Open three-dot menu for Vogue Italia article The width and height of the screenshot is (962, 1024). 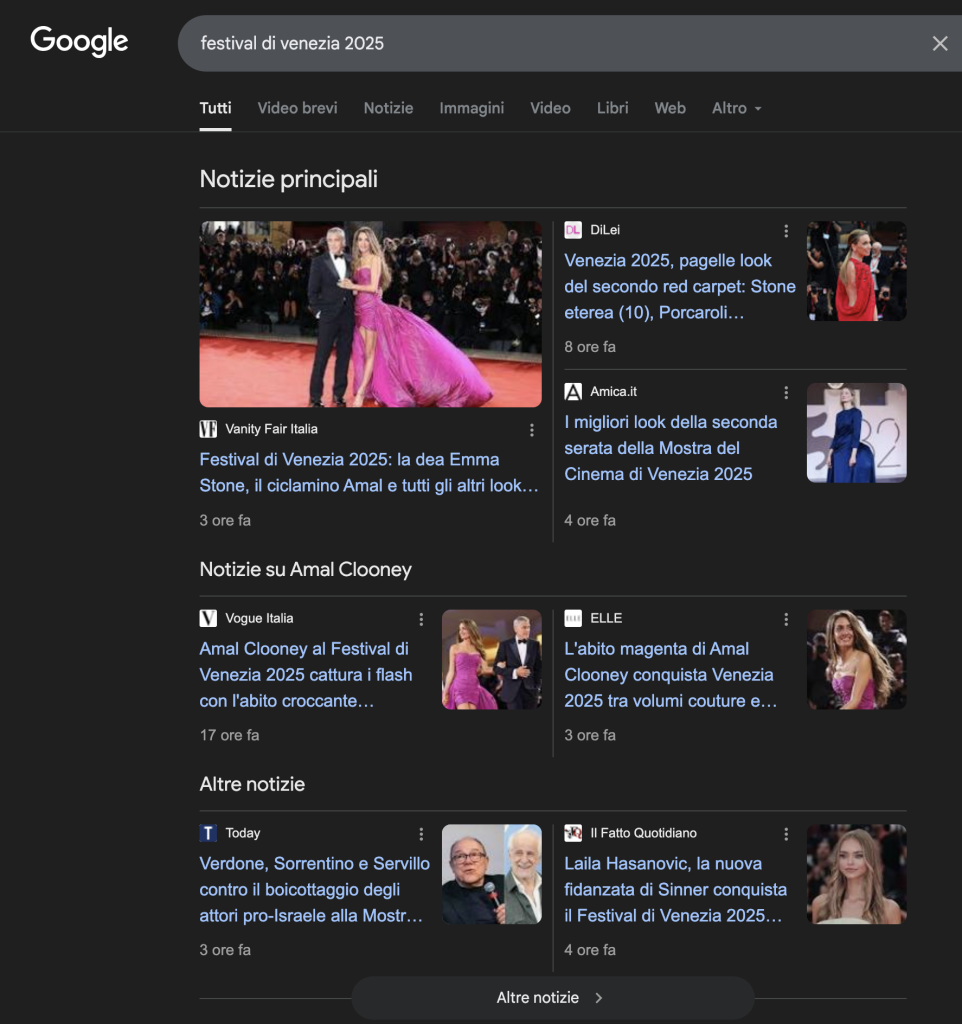click(421, 619)
